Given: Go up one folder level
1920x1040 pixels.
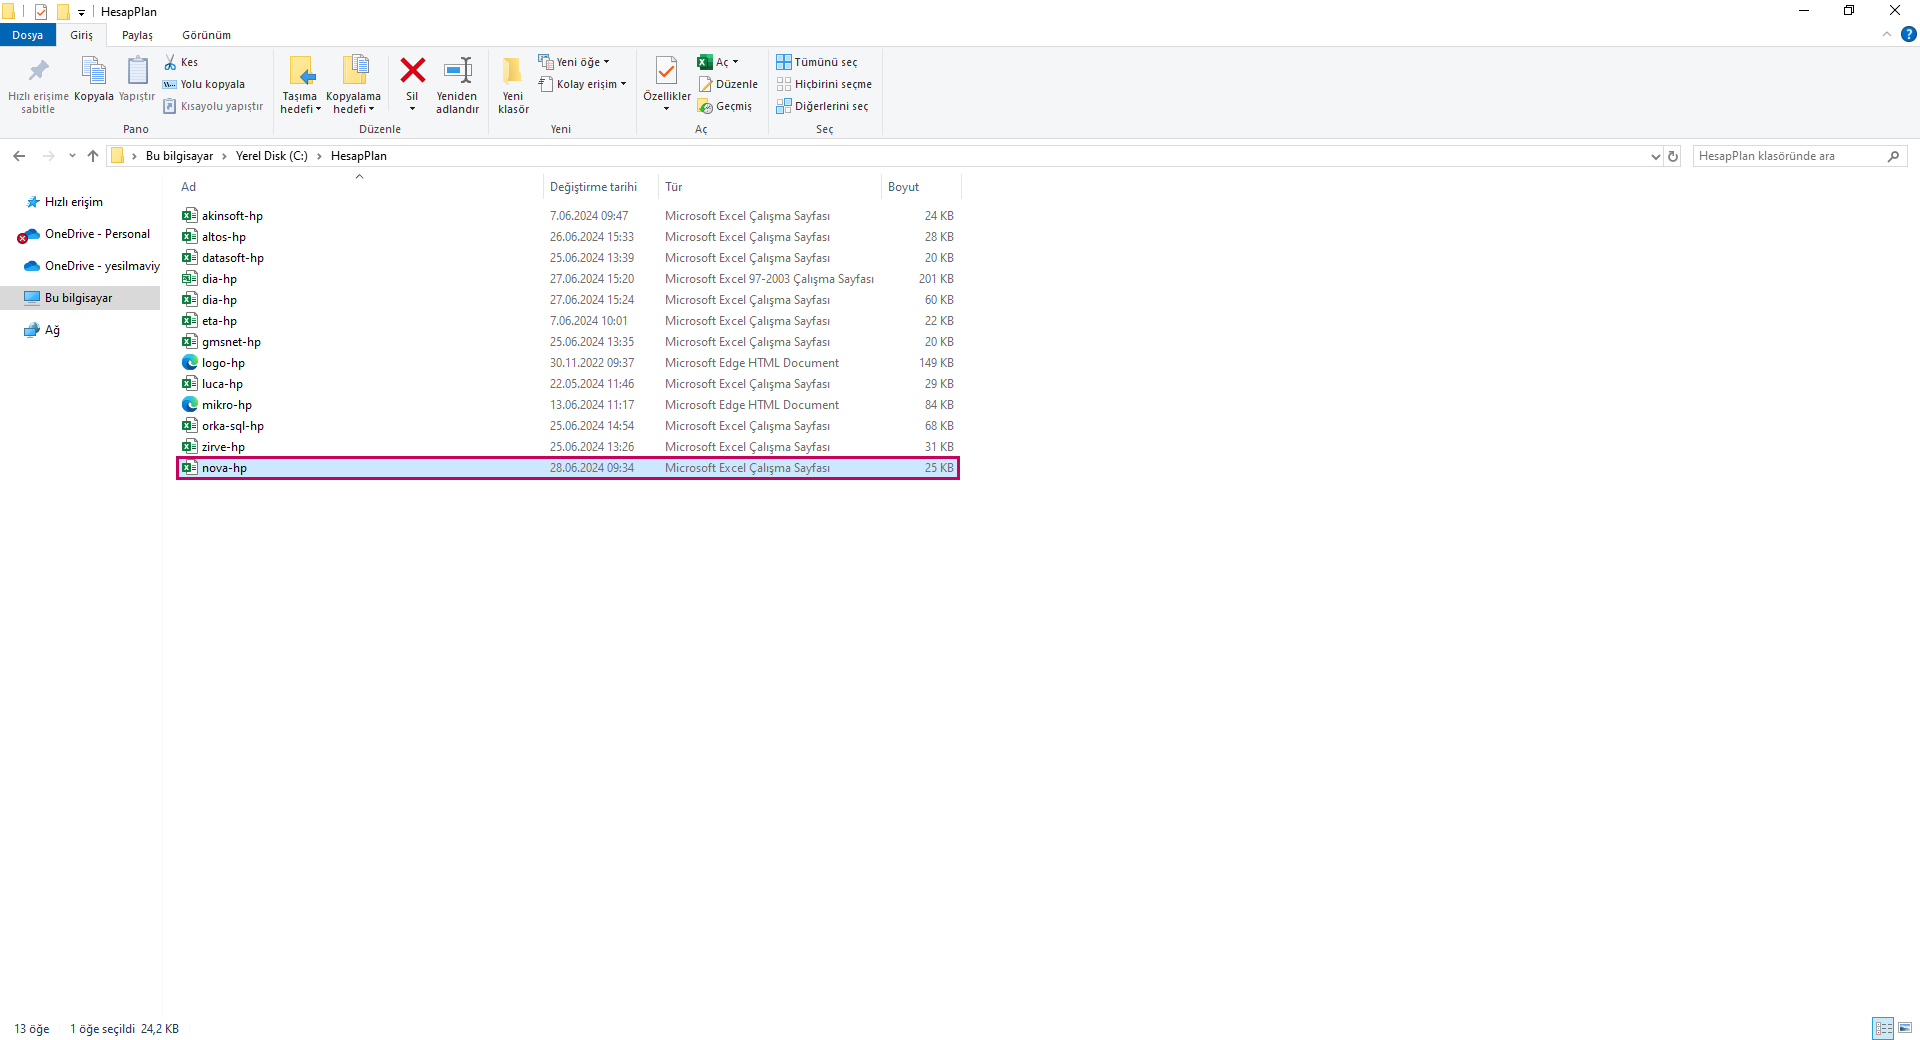Looking at the screenshot, I should [x=93, y=156].
